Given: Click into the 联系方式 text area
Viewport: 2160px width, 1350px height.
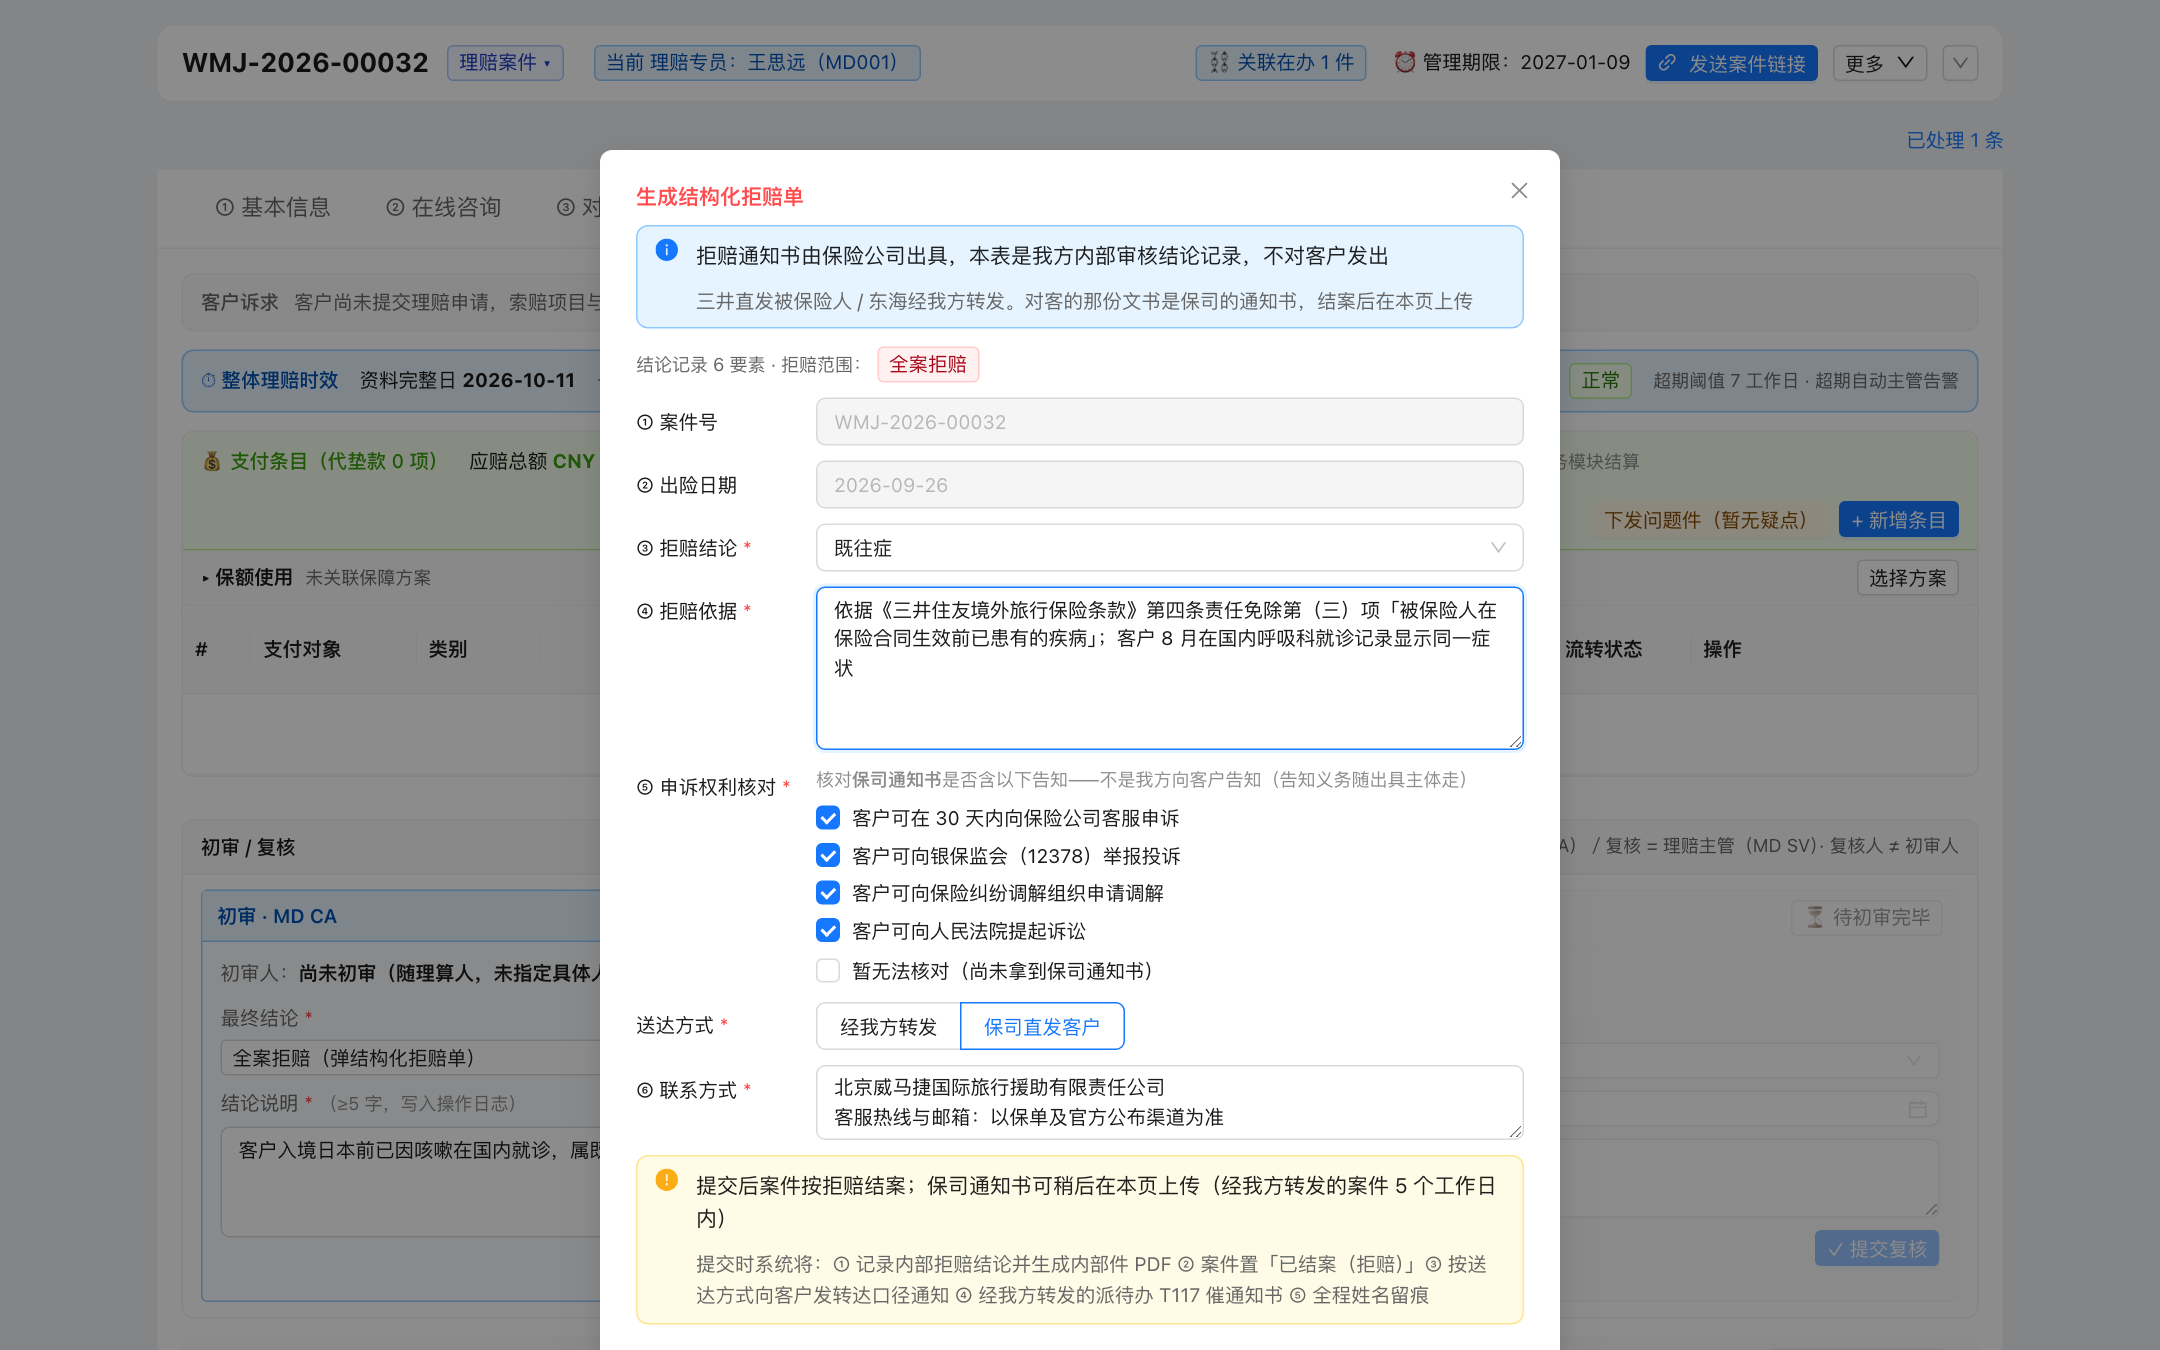Looking at the screenshot, I should (1169, 1102).
